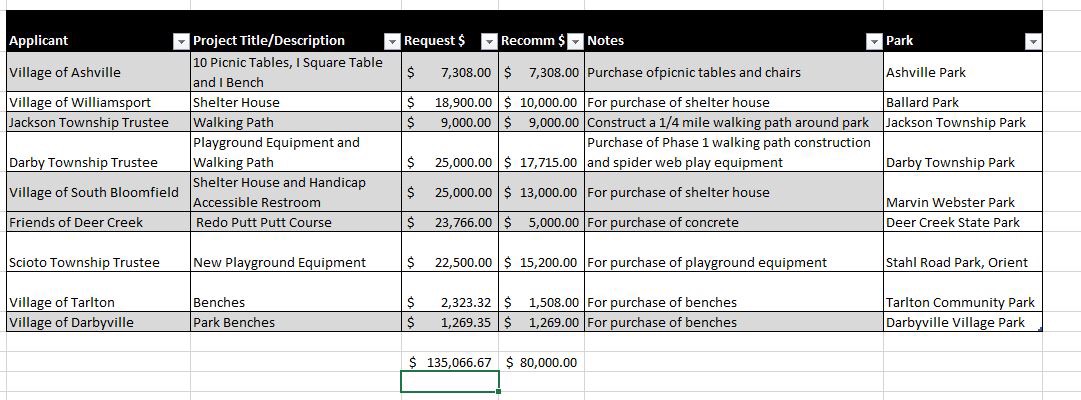Select the 23,766.00 request amount cell
The width and height of the screenshot is (1081, 400).
[x=449, y=223]
